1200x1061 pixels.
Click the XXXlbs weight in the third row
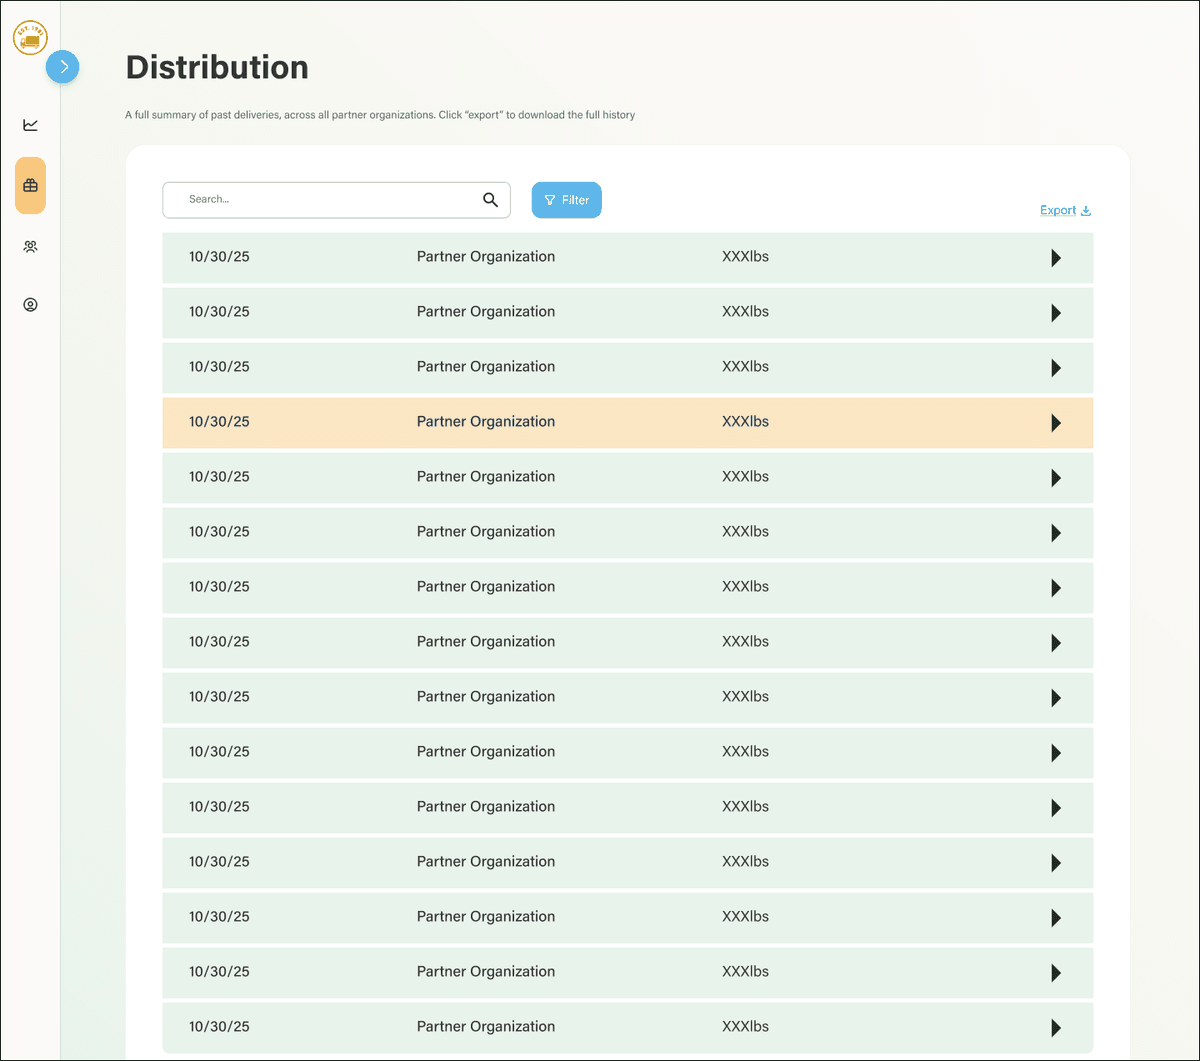pos(745,367)
